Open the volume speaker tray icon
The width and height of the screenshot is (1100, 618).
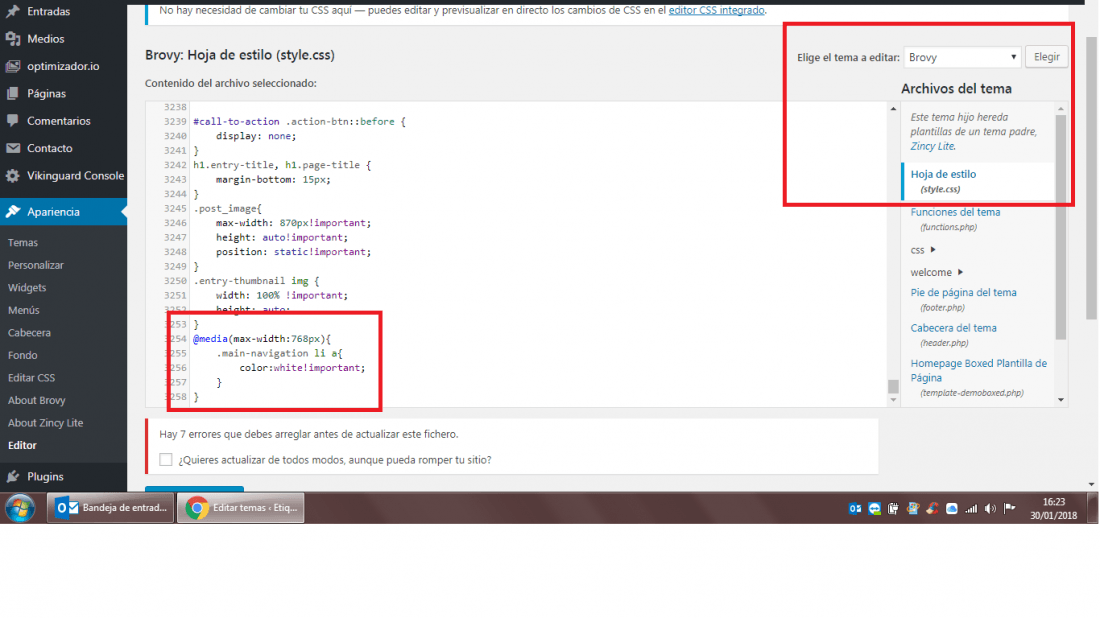click(x=990, y=509)
